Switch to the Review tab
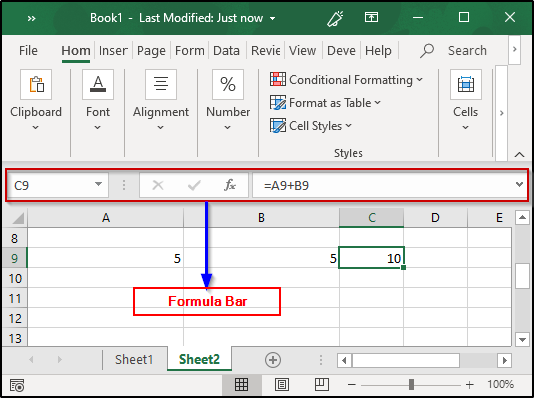The height and width of the screenshot is (398, 534). tap(266, 51)
